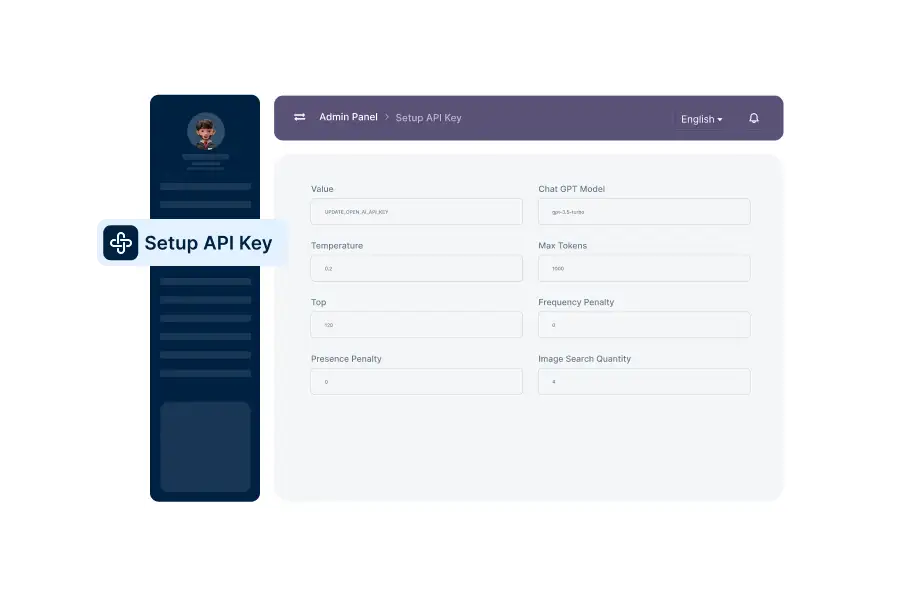Click the Setup API Key badge icon
900x600 pixels.
click(x=121, y=243)
